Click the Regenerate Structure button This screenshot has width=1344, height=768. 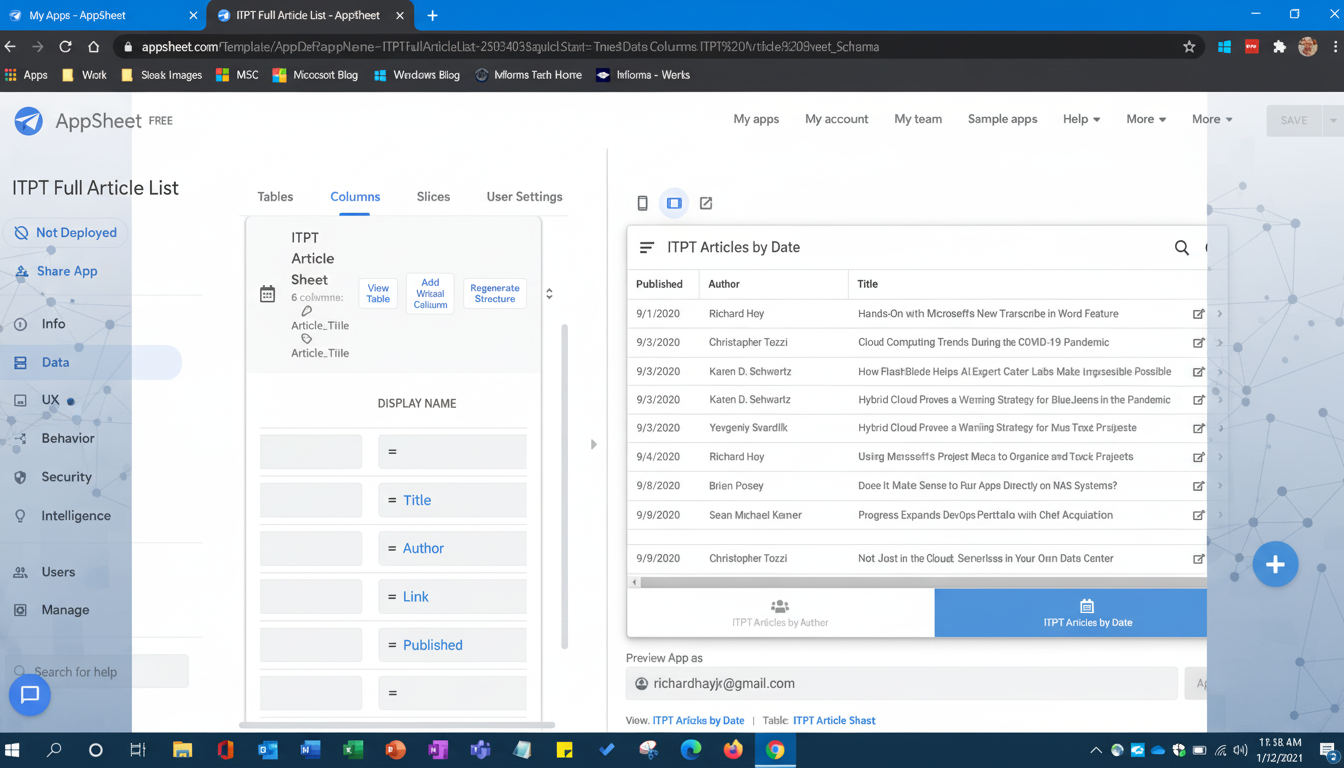(x=494, y=293)
